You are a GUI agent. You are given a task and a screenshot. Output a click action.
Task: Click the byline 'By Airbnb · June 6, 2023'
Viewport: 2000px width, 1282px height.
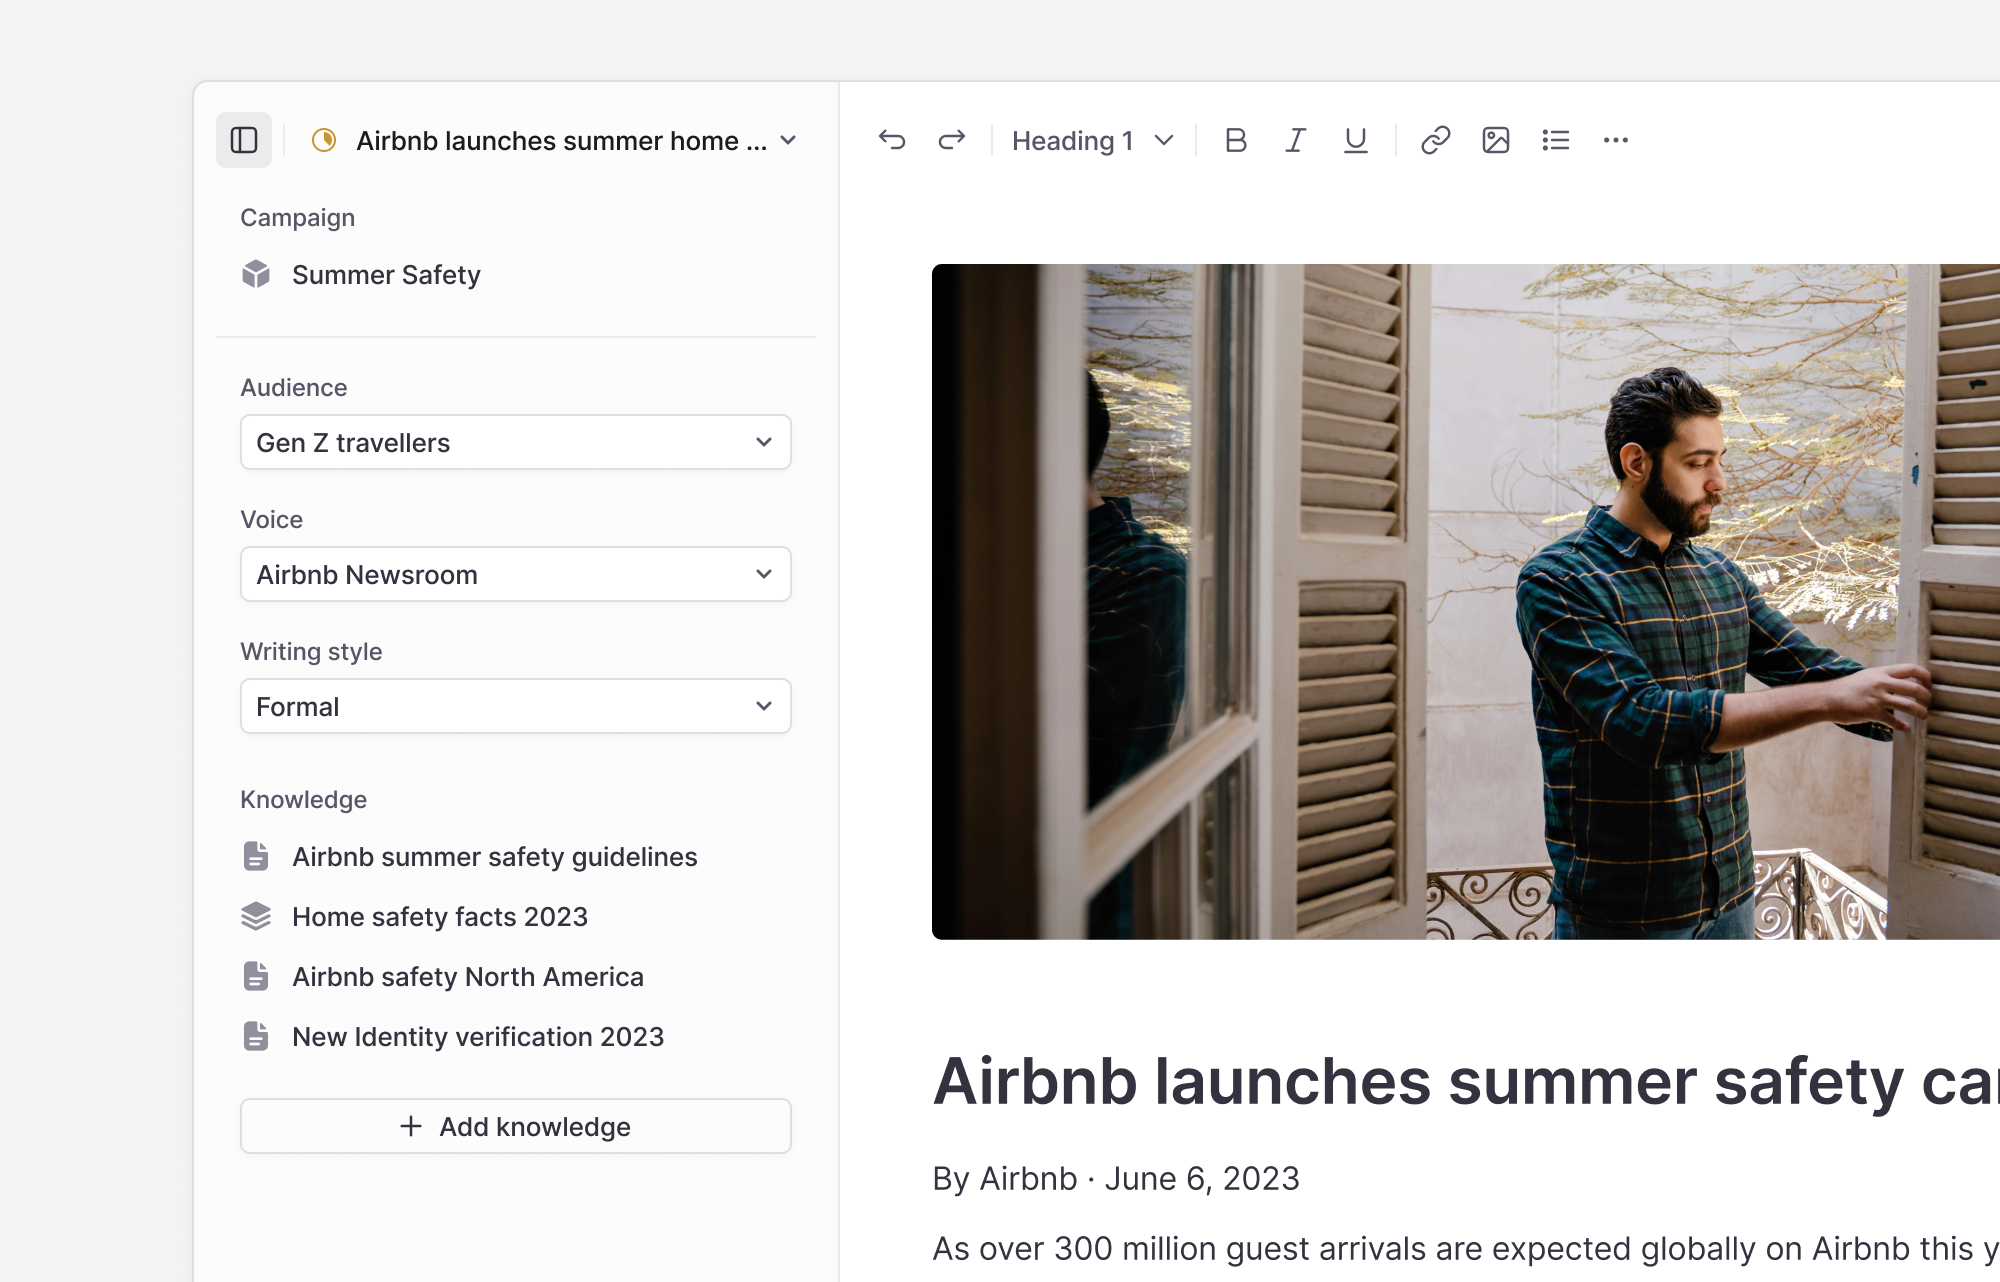(1116, 1179)
